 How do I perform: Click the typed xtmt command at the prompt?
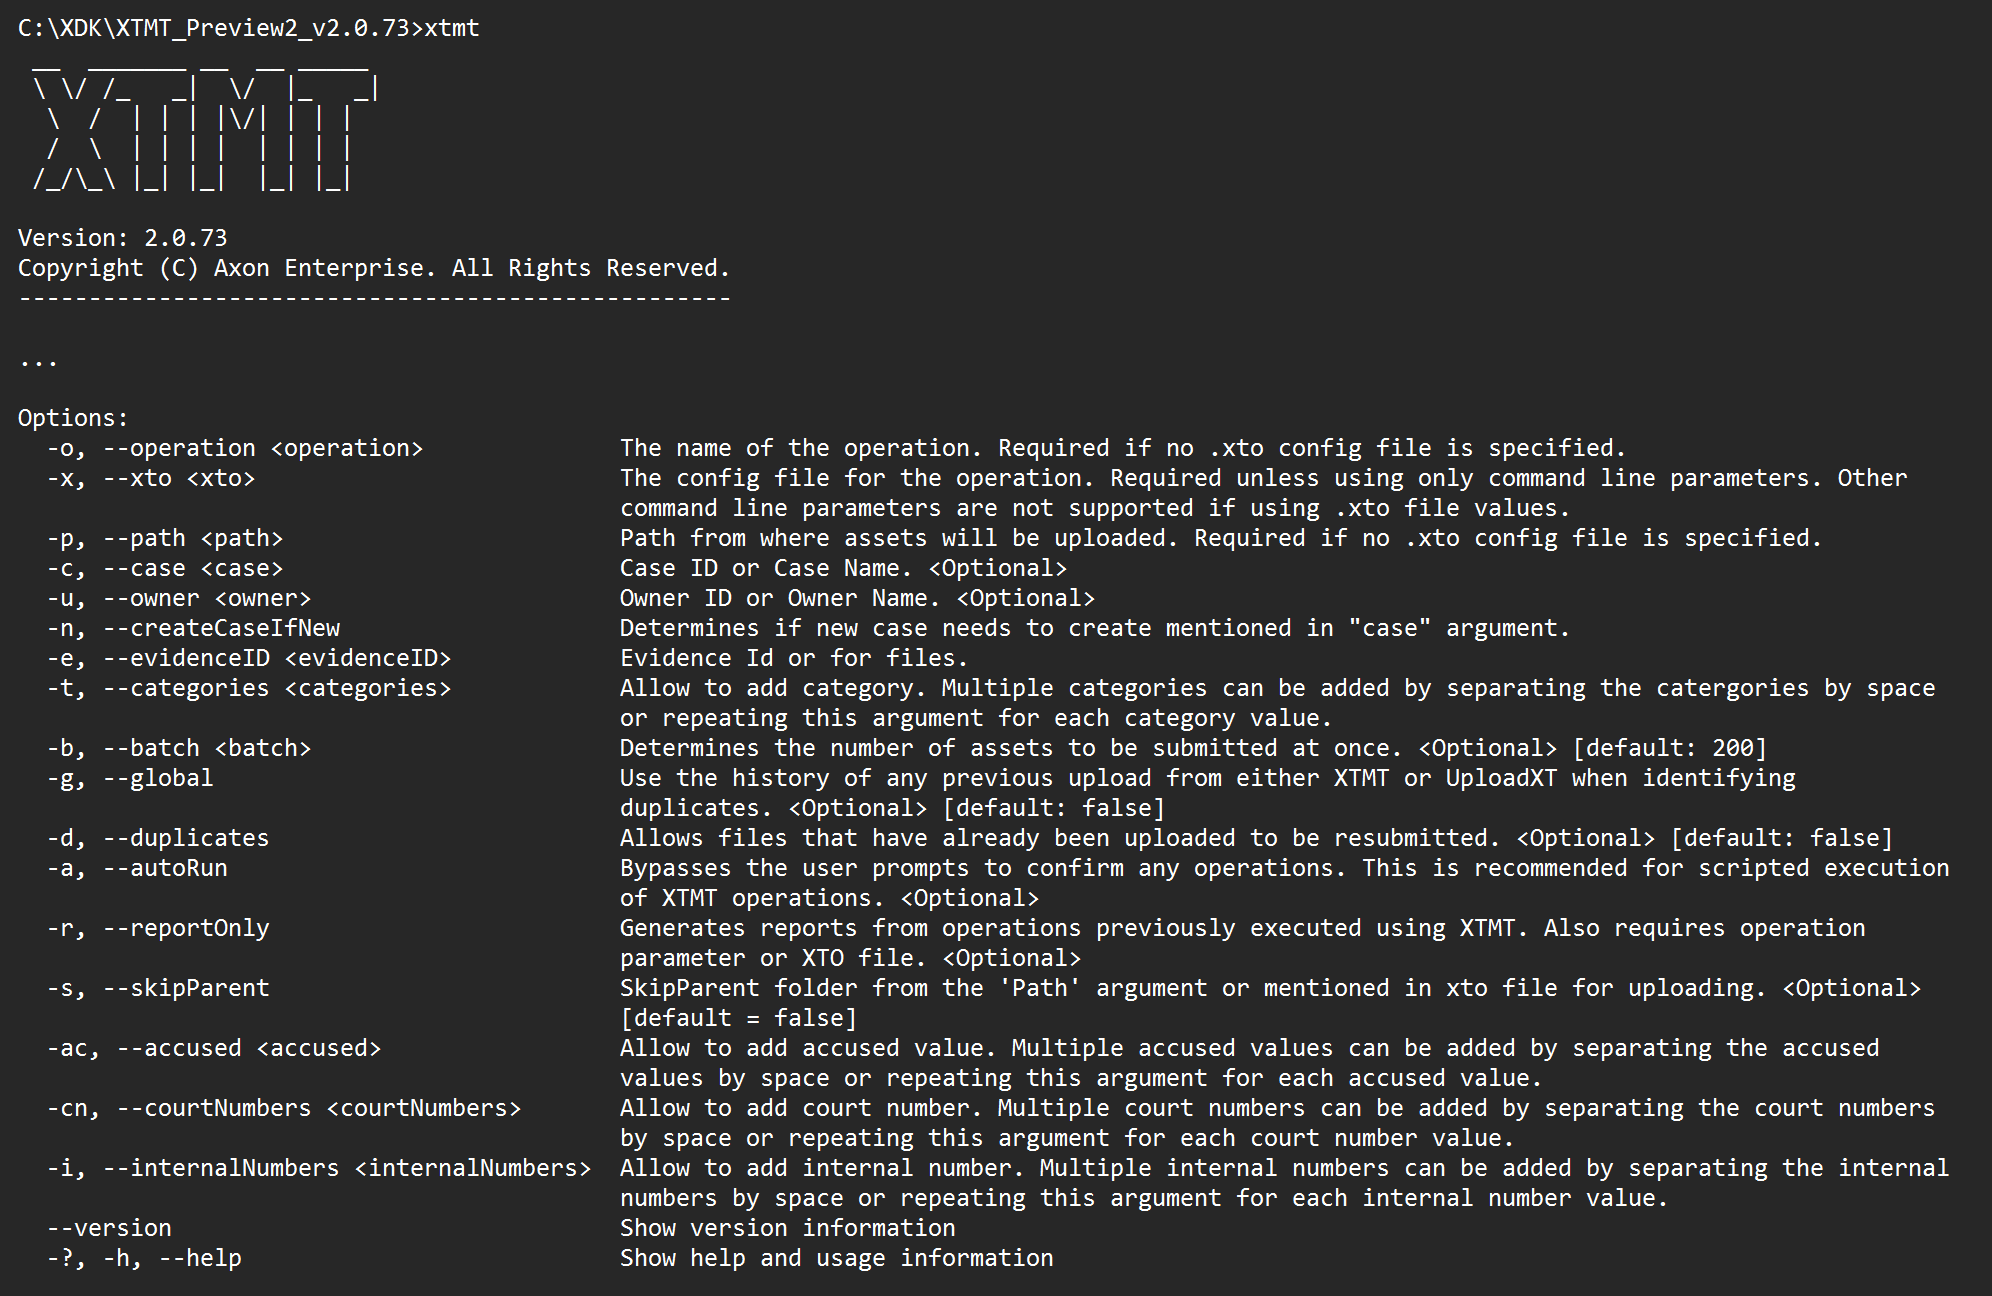(452, 28)
